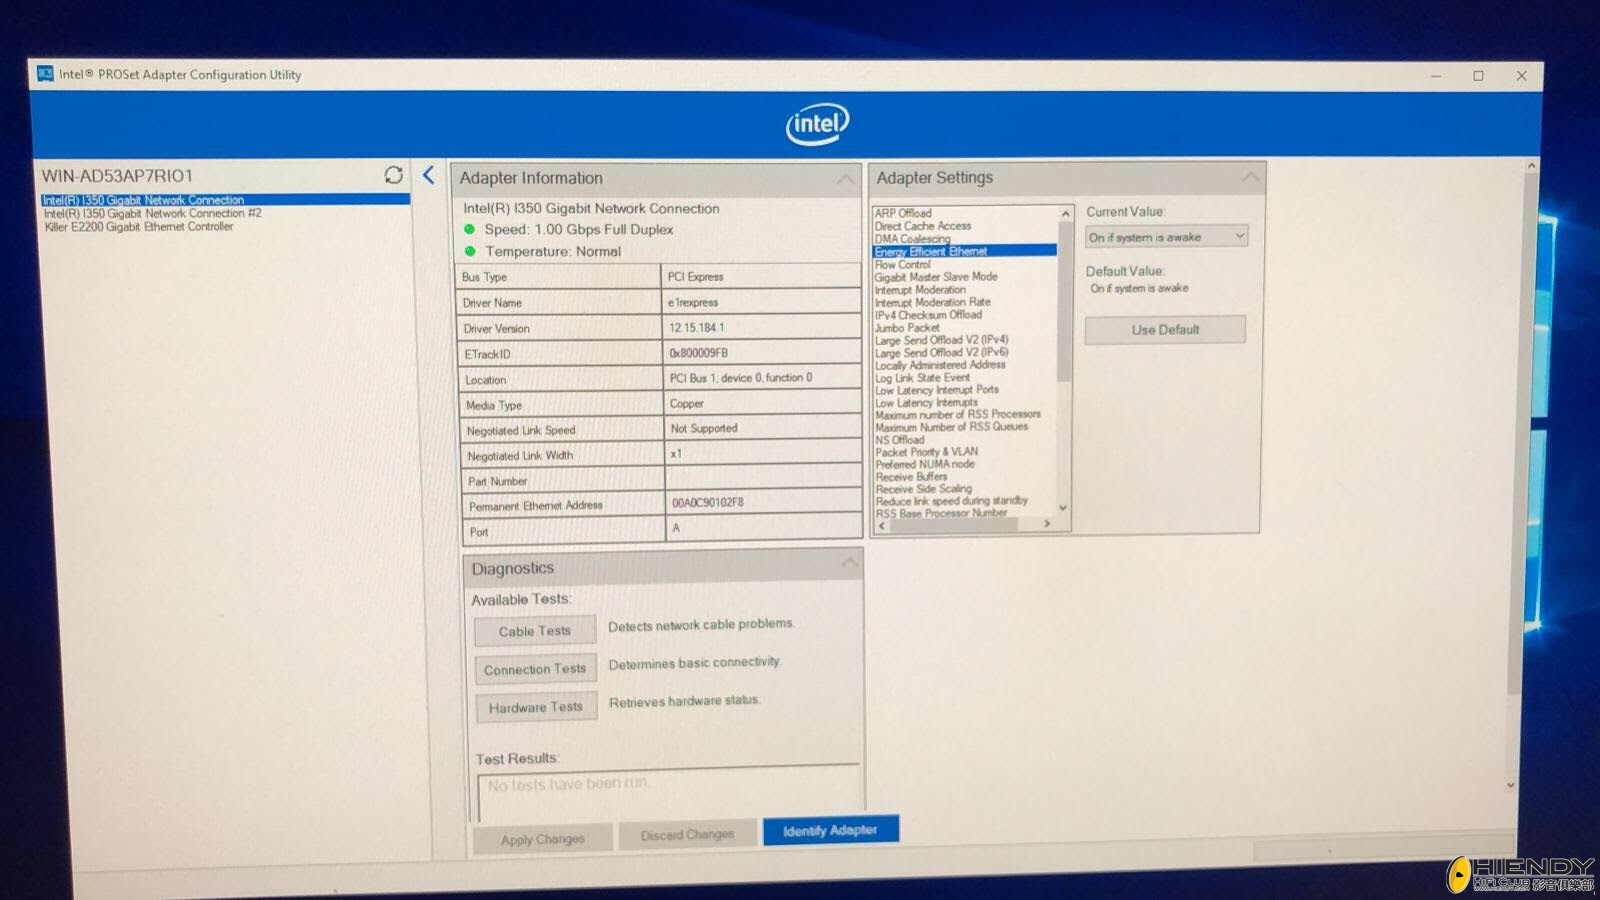Select Intel I350 Gigabit Network Connection #2

coord(152,213)
